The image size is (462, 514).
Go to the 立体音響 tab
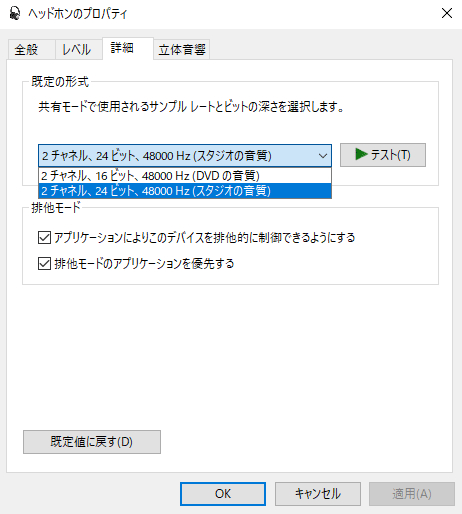(x=182, y=50)
